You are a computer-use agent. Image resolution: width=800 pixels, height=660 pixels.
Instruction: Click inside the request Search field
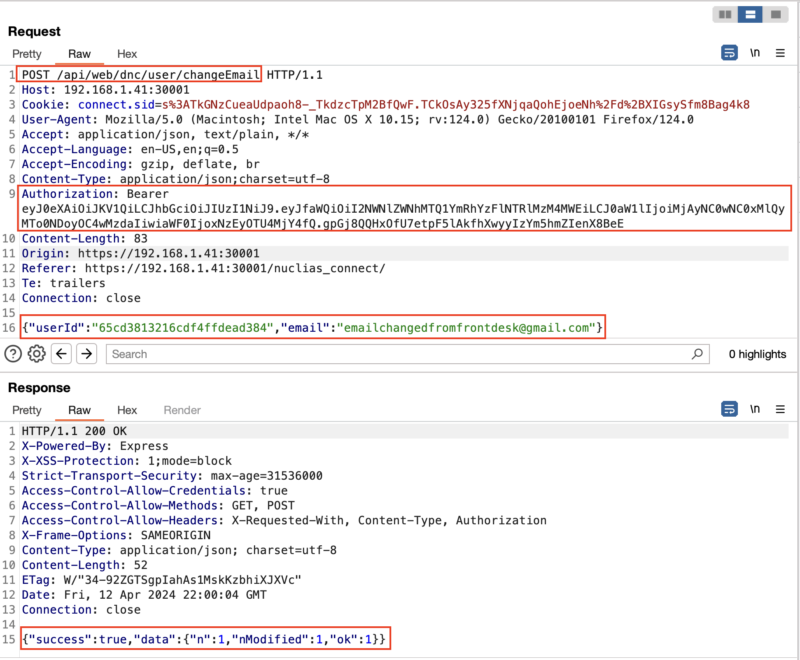[400, 354]
